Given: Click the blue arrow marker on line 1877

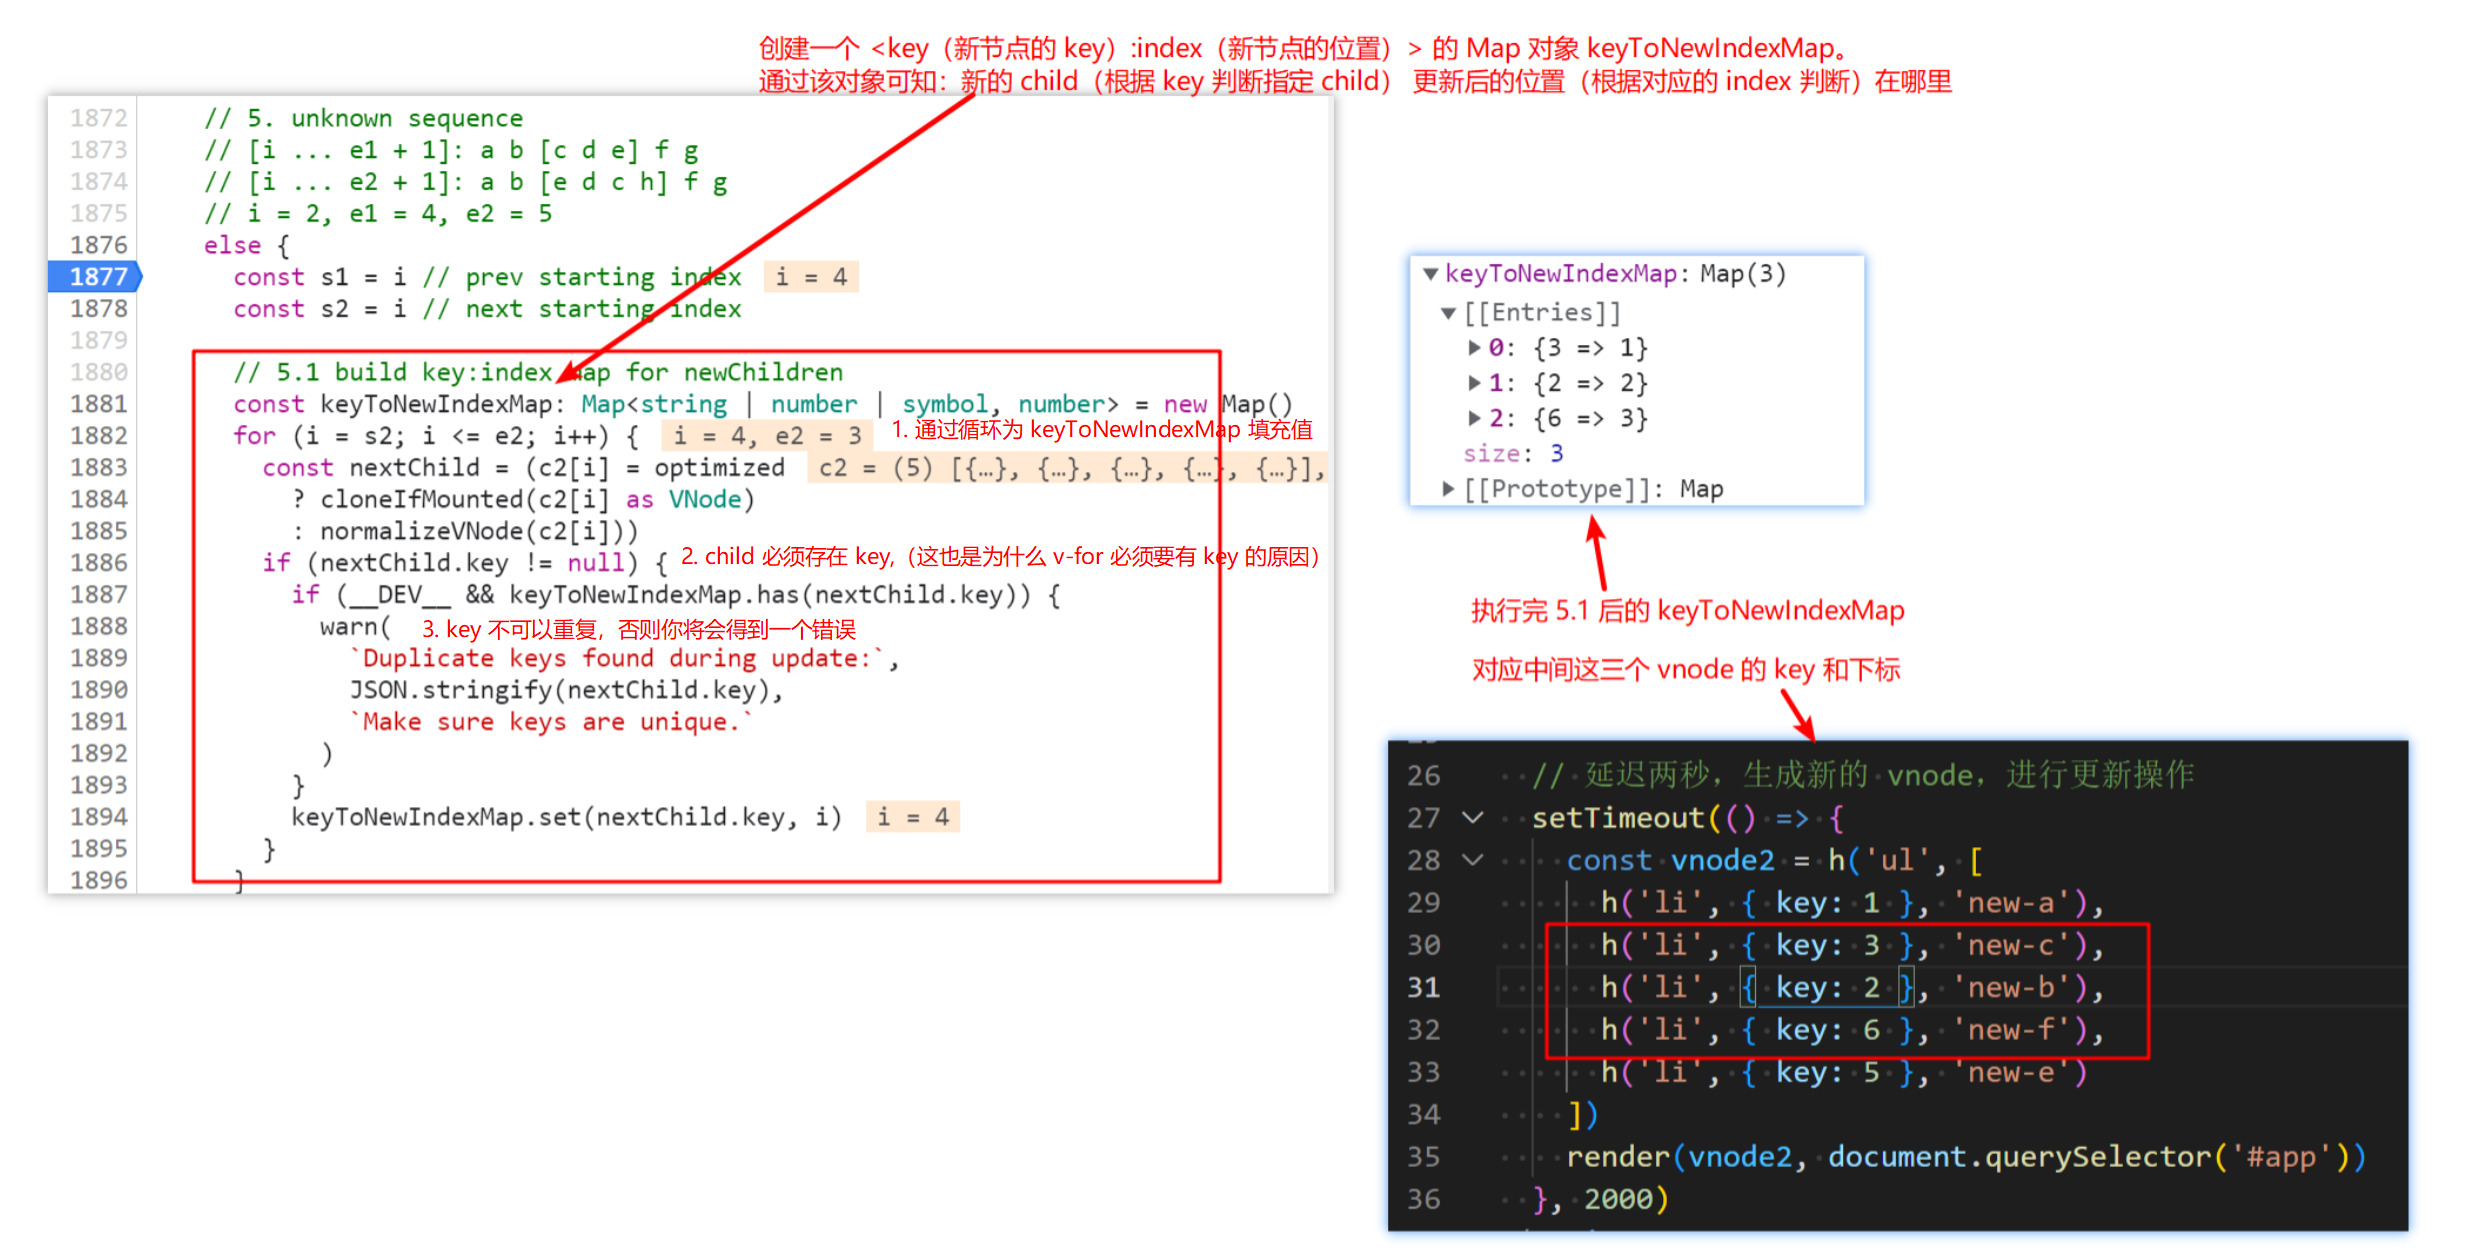Looking at the screenshot, I should [136, 277].
